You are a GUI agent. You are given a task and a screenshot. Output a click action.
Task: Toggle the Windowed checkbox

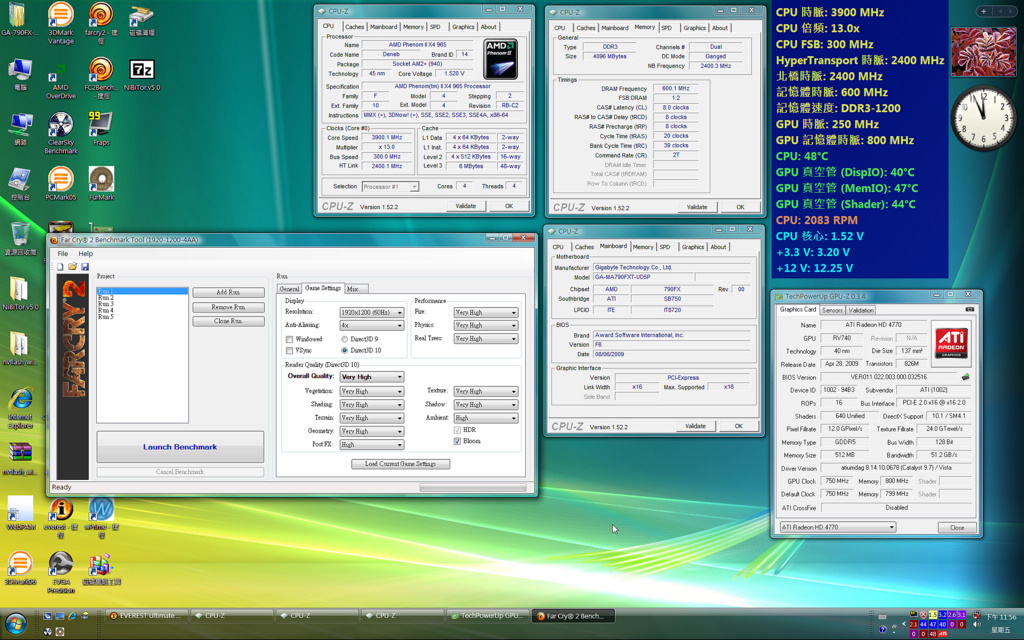[x=289, y=340]
